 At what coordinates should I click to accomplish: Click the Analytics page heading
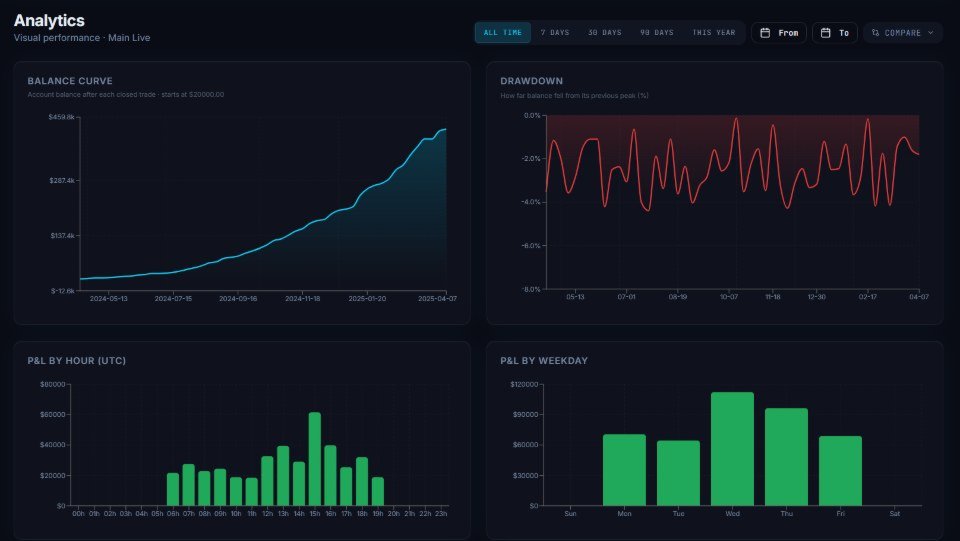pyautogui.click(x=49, y=20)
